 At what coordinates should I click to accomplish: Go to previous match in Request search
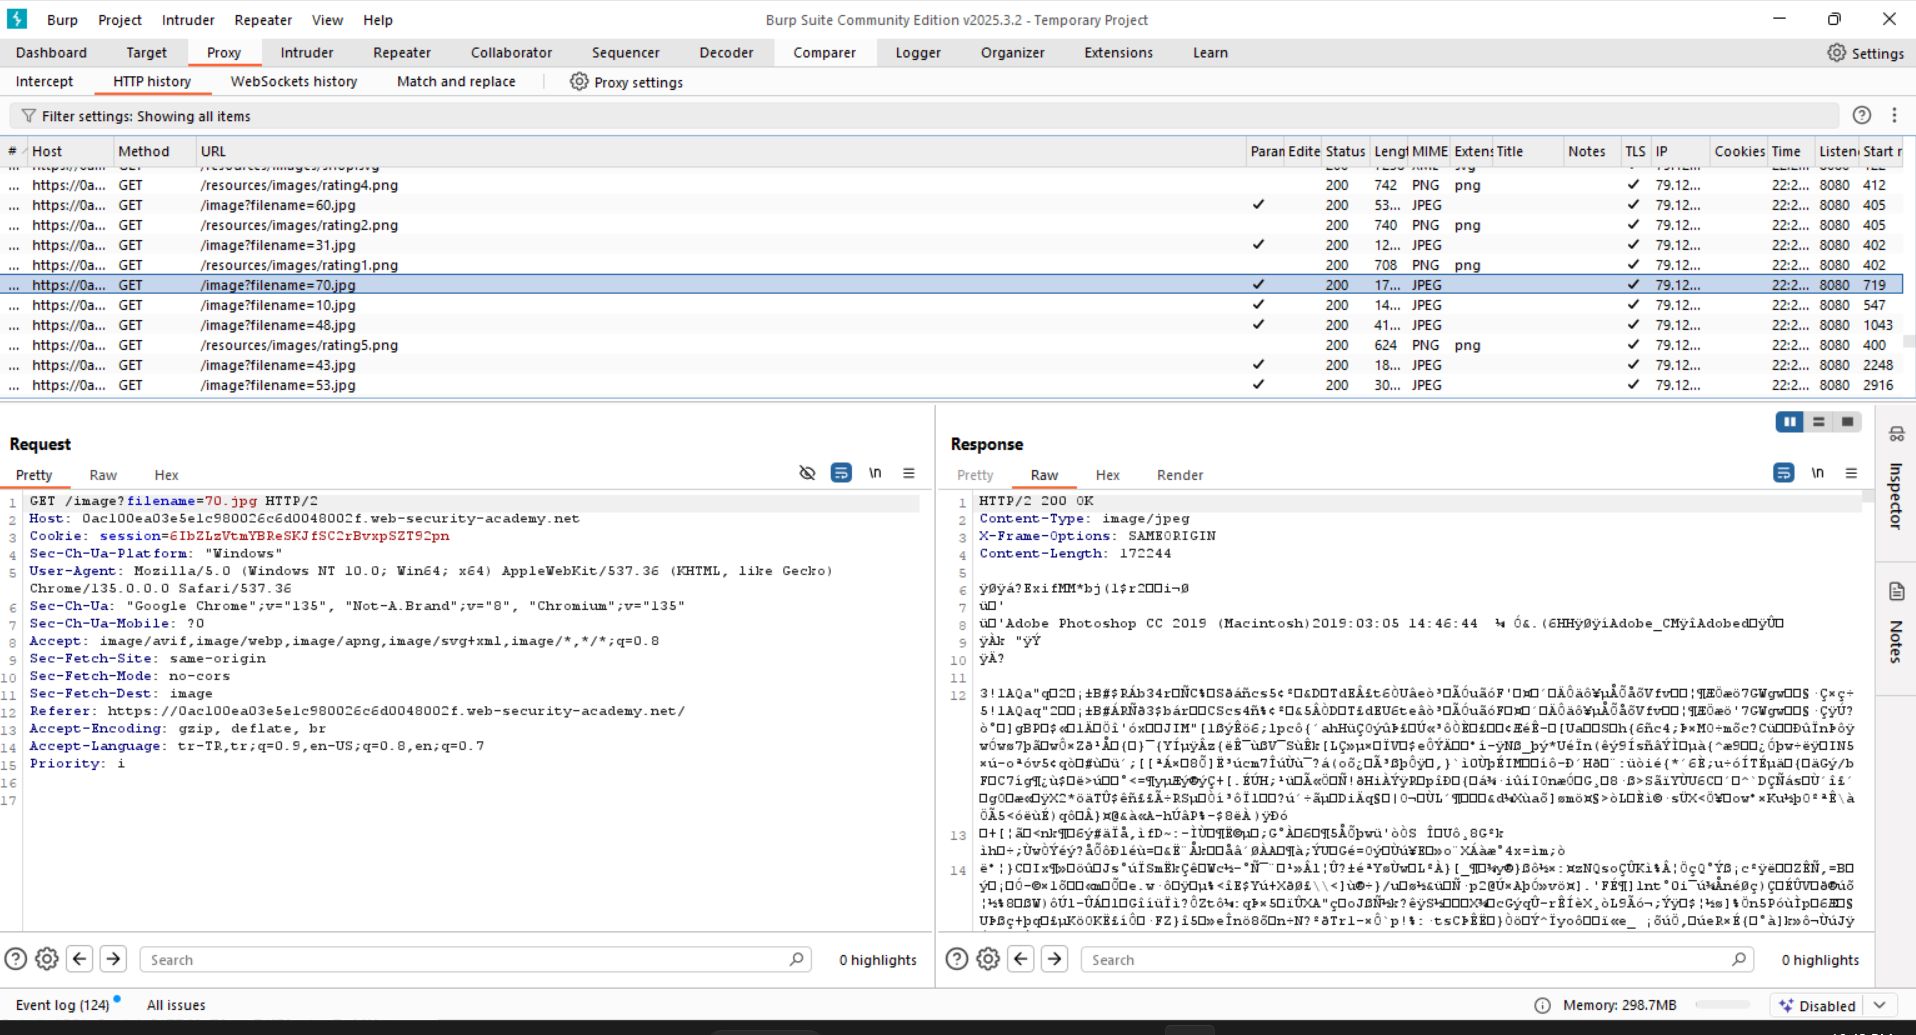[80, 959]
